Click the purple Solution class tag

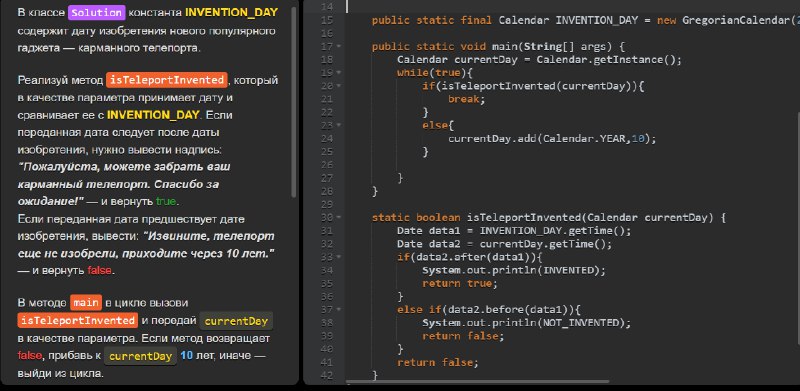[x=96, y=12]
